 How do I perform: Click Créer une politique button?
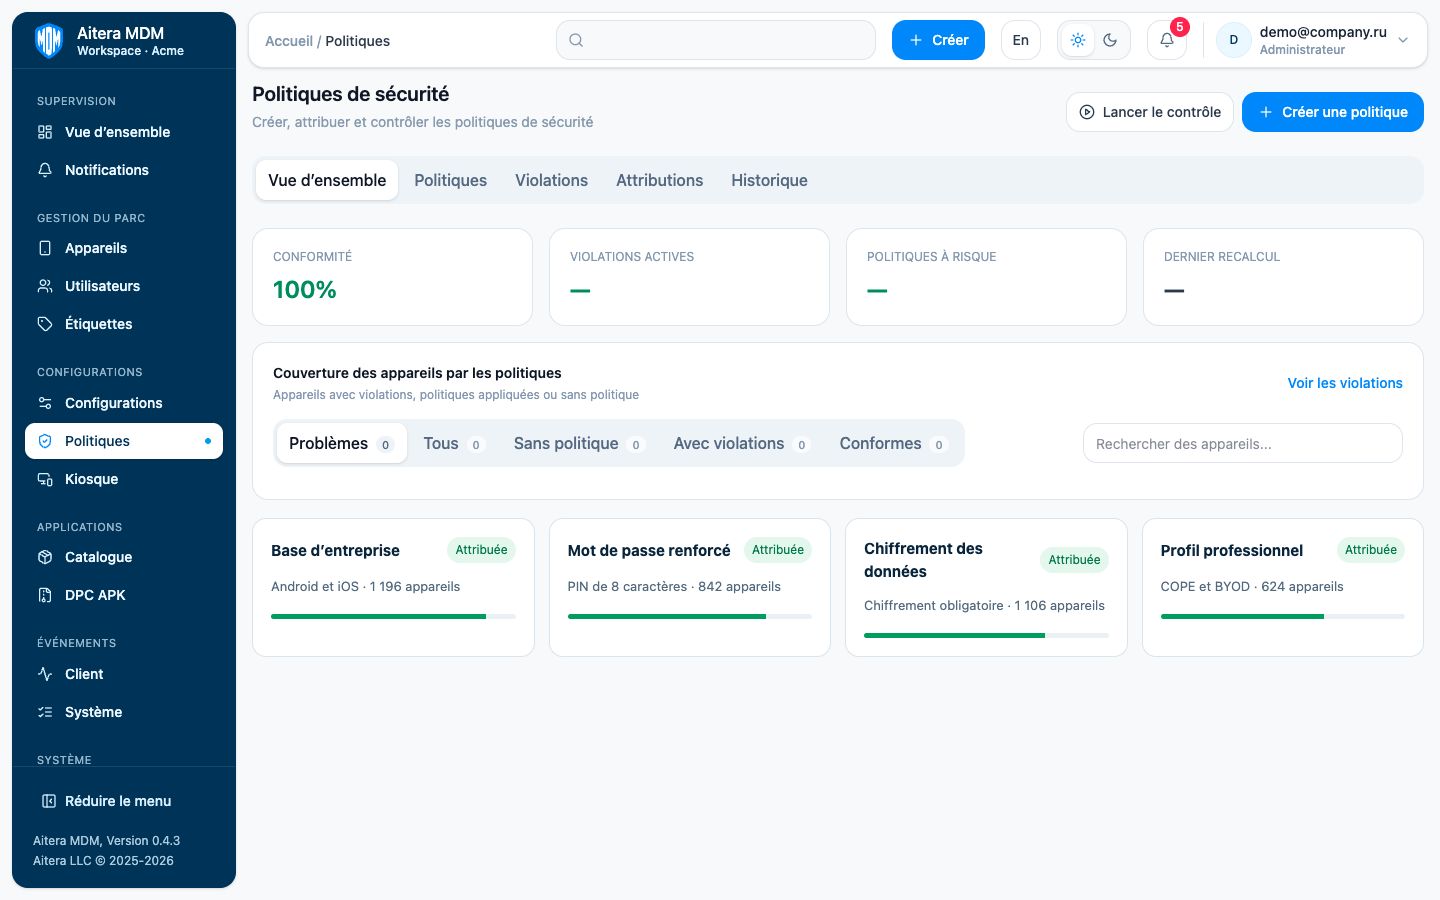1333,112
